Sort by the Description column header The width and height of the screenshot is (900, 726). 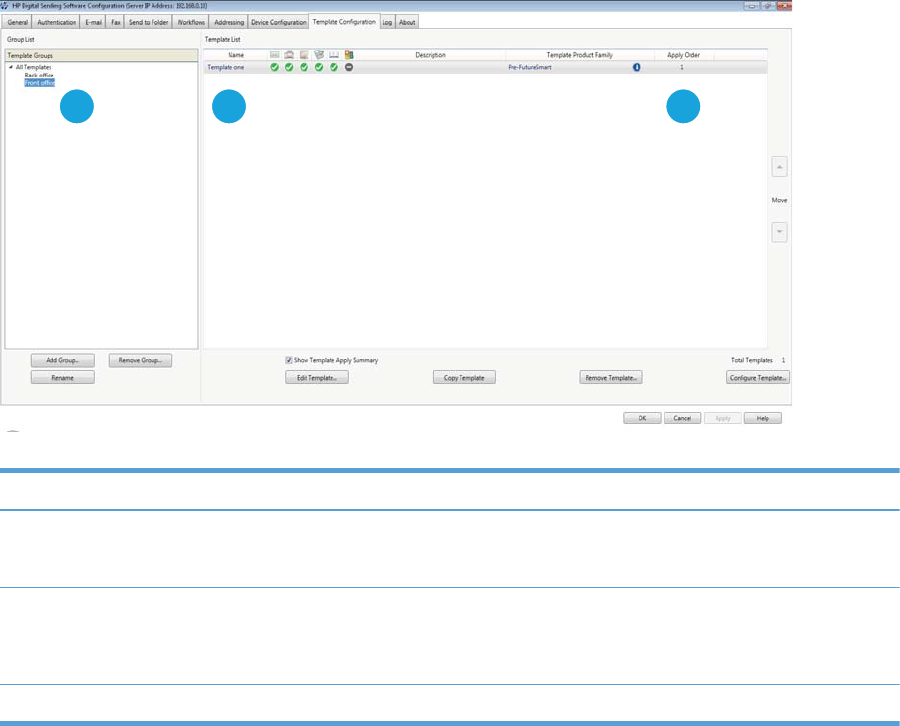pos(430,55)
